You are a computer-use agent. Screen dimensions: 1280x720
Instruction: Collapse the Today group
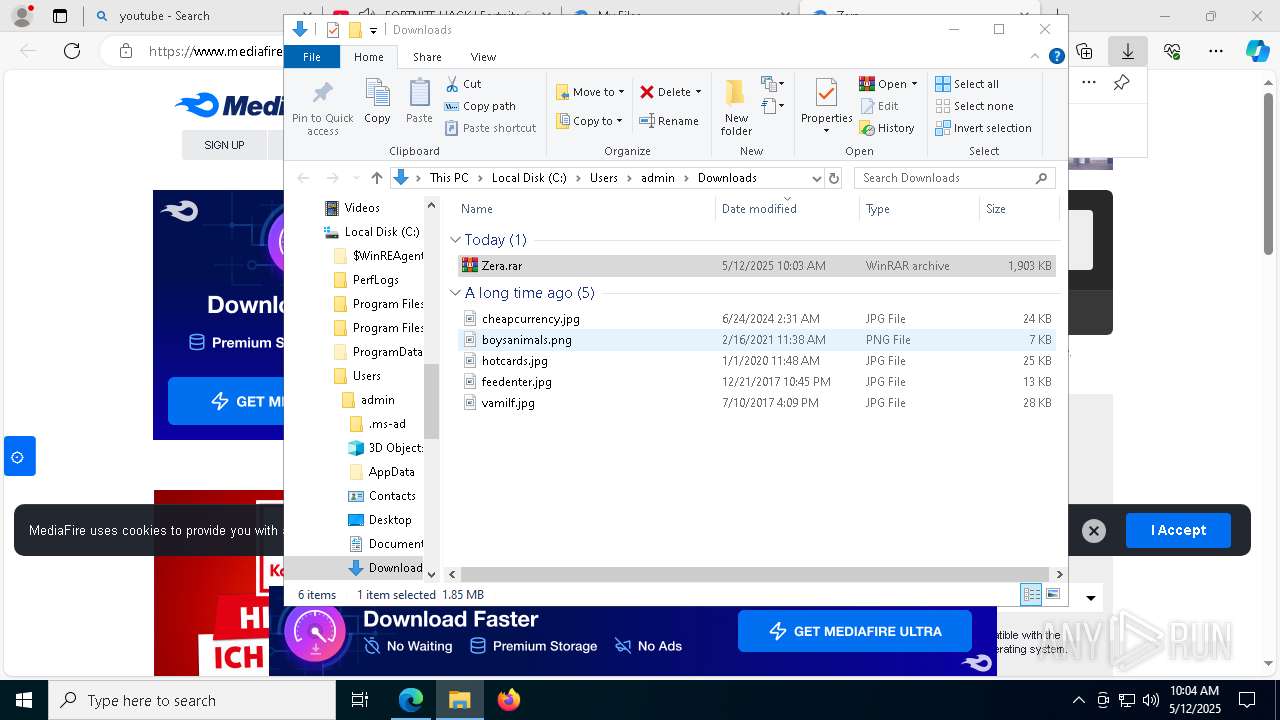coord(455,240)
